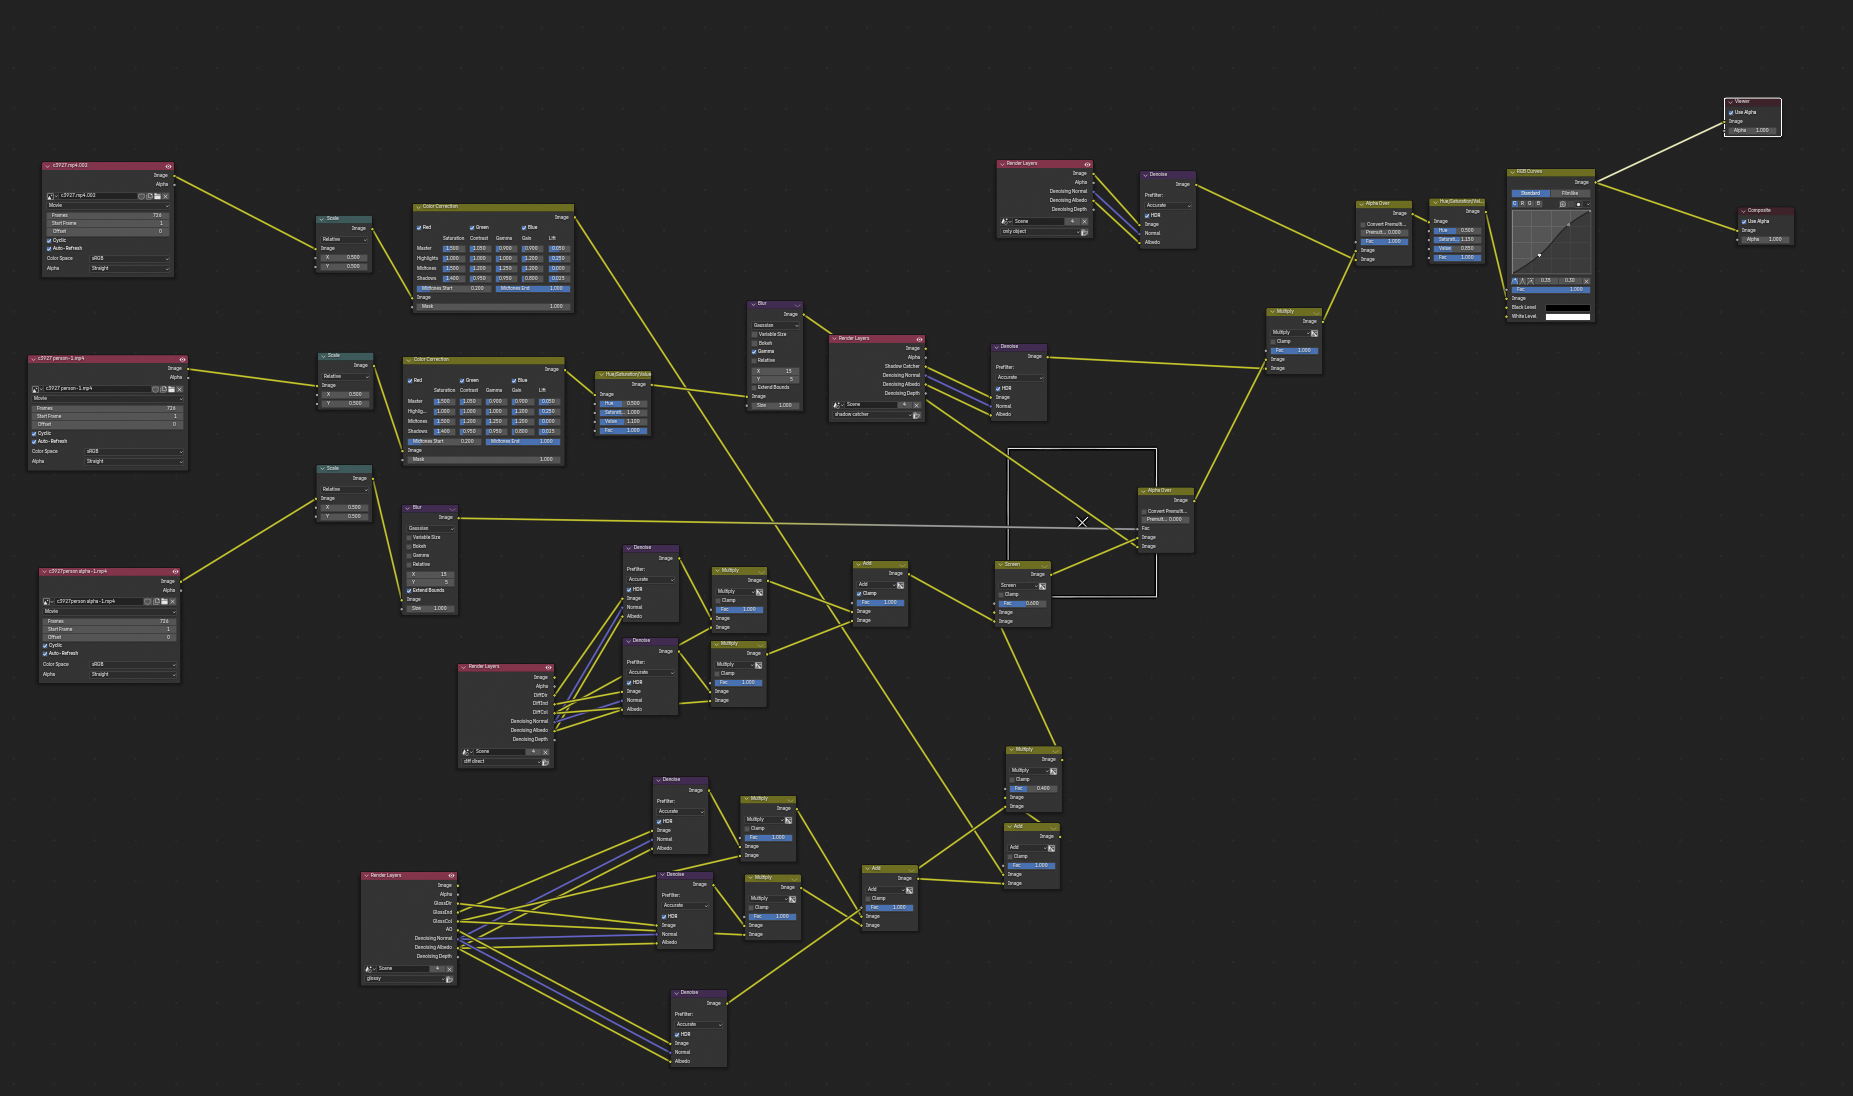Image resolution: width=1853 pixels, height=1096 pixels.
Task: Click Composite node header
Action: (x=1766, y=210)
